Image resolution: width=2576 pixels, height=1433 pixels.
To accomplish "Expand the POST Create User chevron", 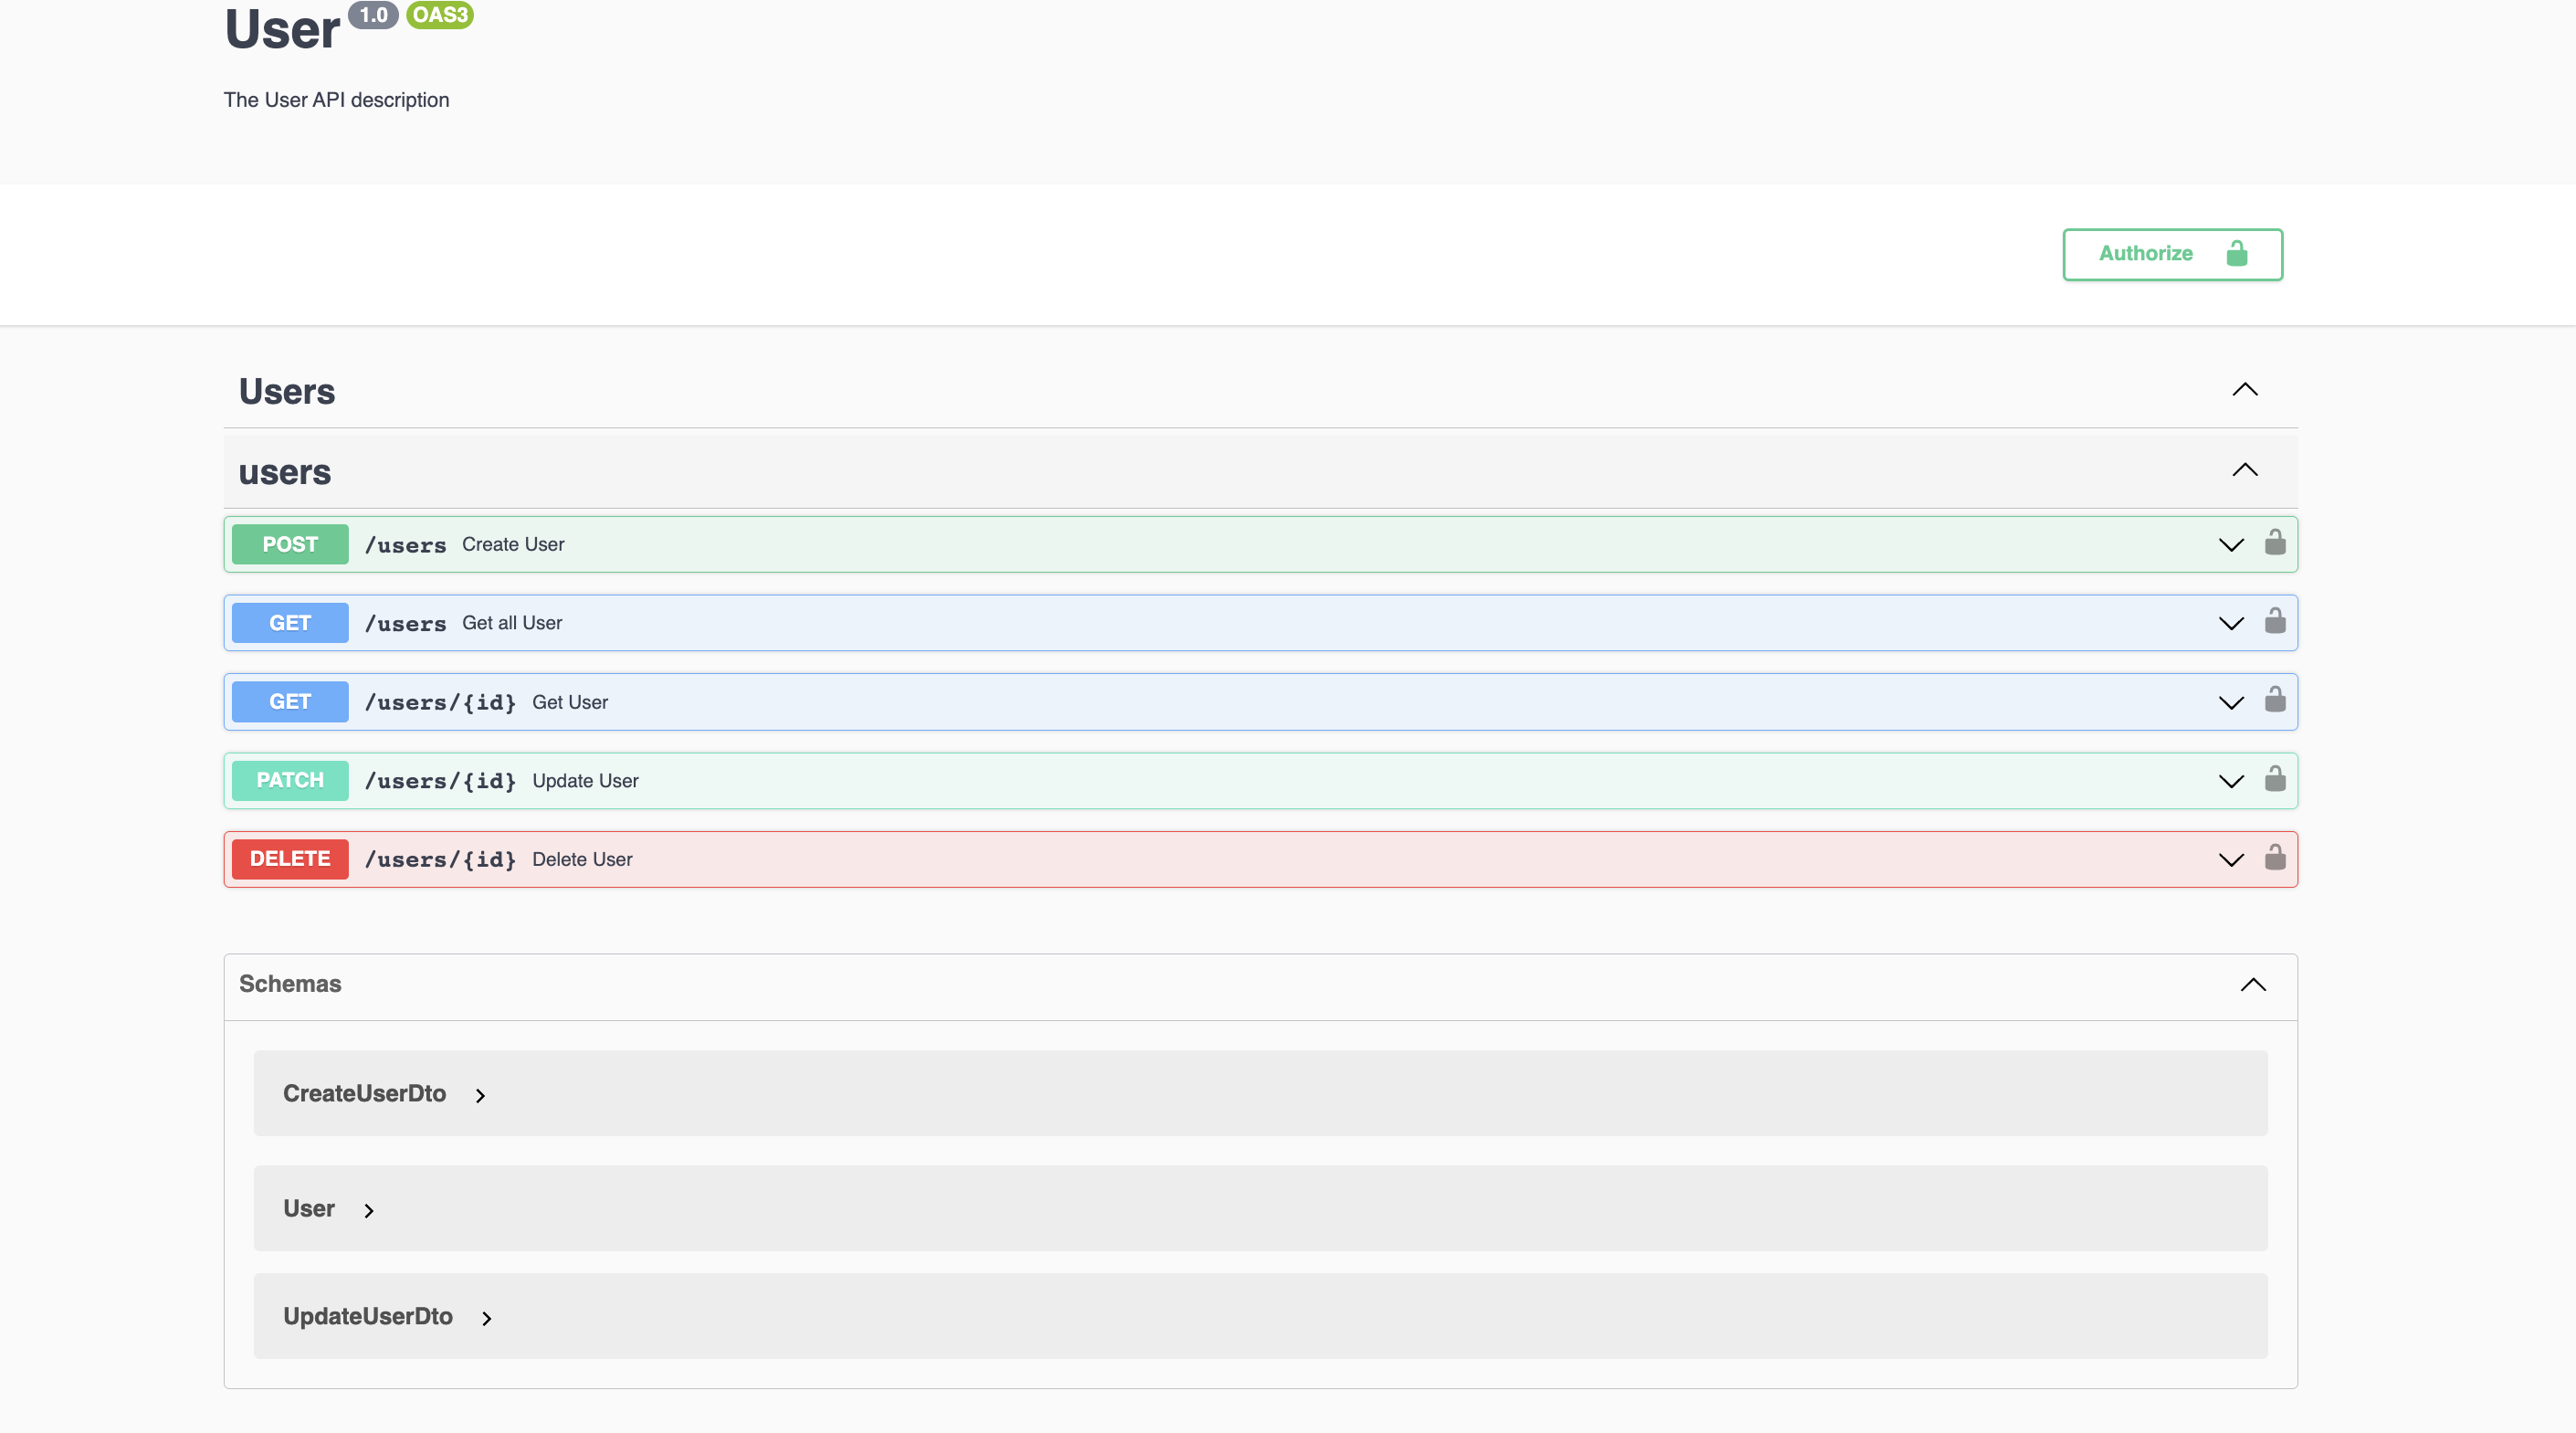I will coord(2231,545).
